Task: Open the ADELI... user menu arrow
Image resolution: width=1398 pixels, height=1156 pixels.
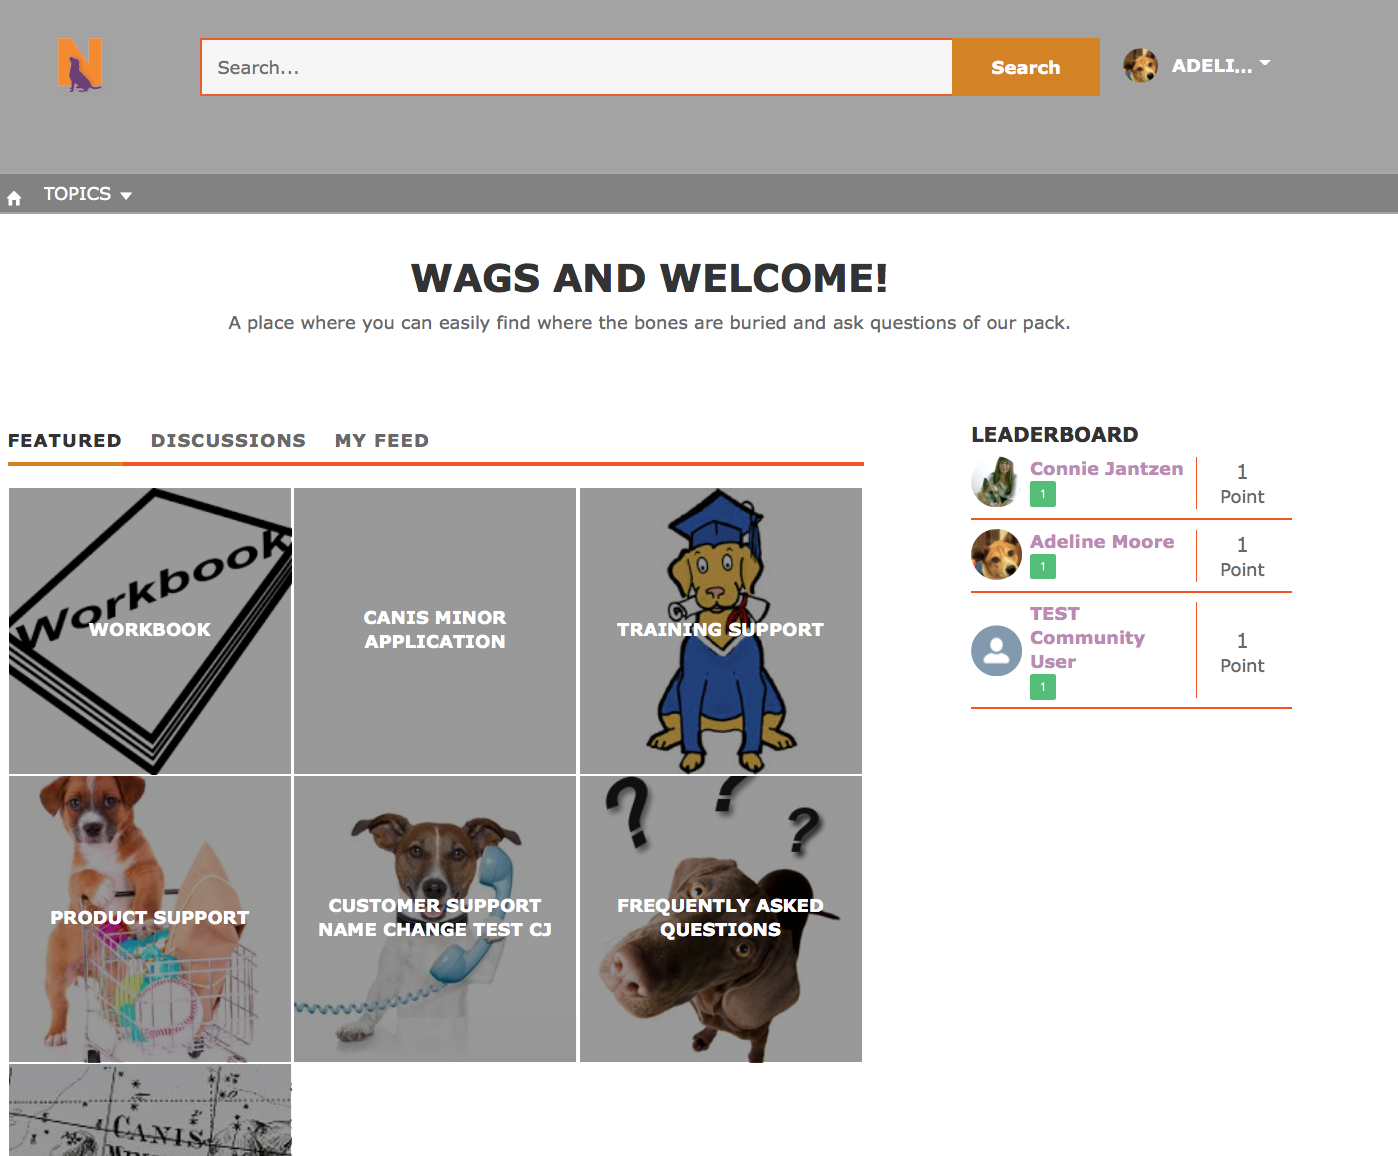Action: pyautogui.click(x=1265, y=64)
